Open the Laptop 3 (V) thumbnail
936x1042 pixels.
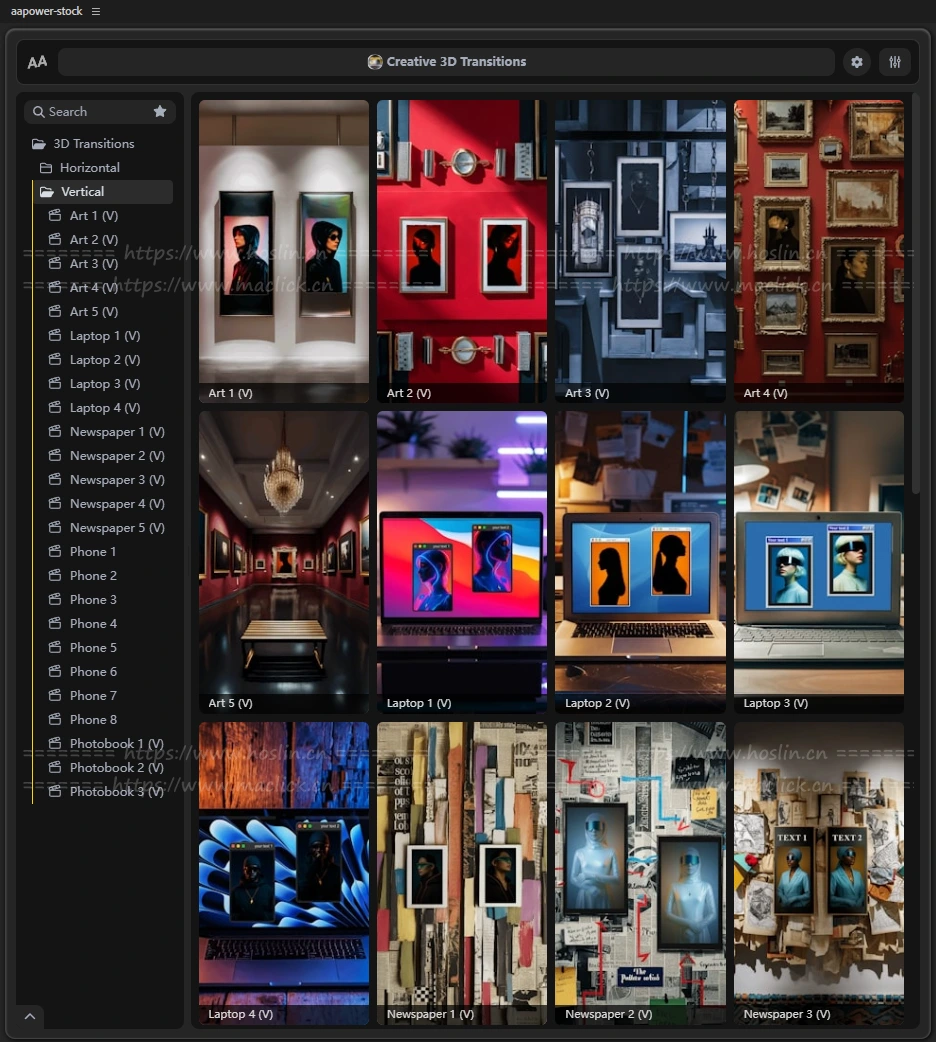[819, 562]
